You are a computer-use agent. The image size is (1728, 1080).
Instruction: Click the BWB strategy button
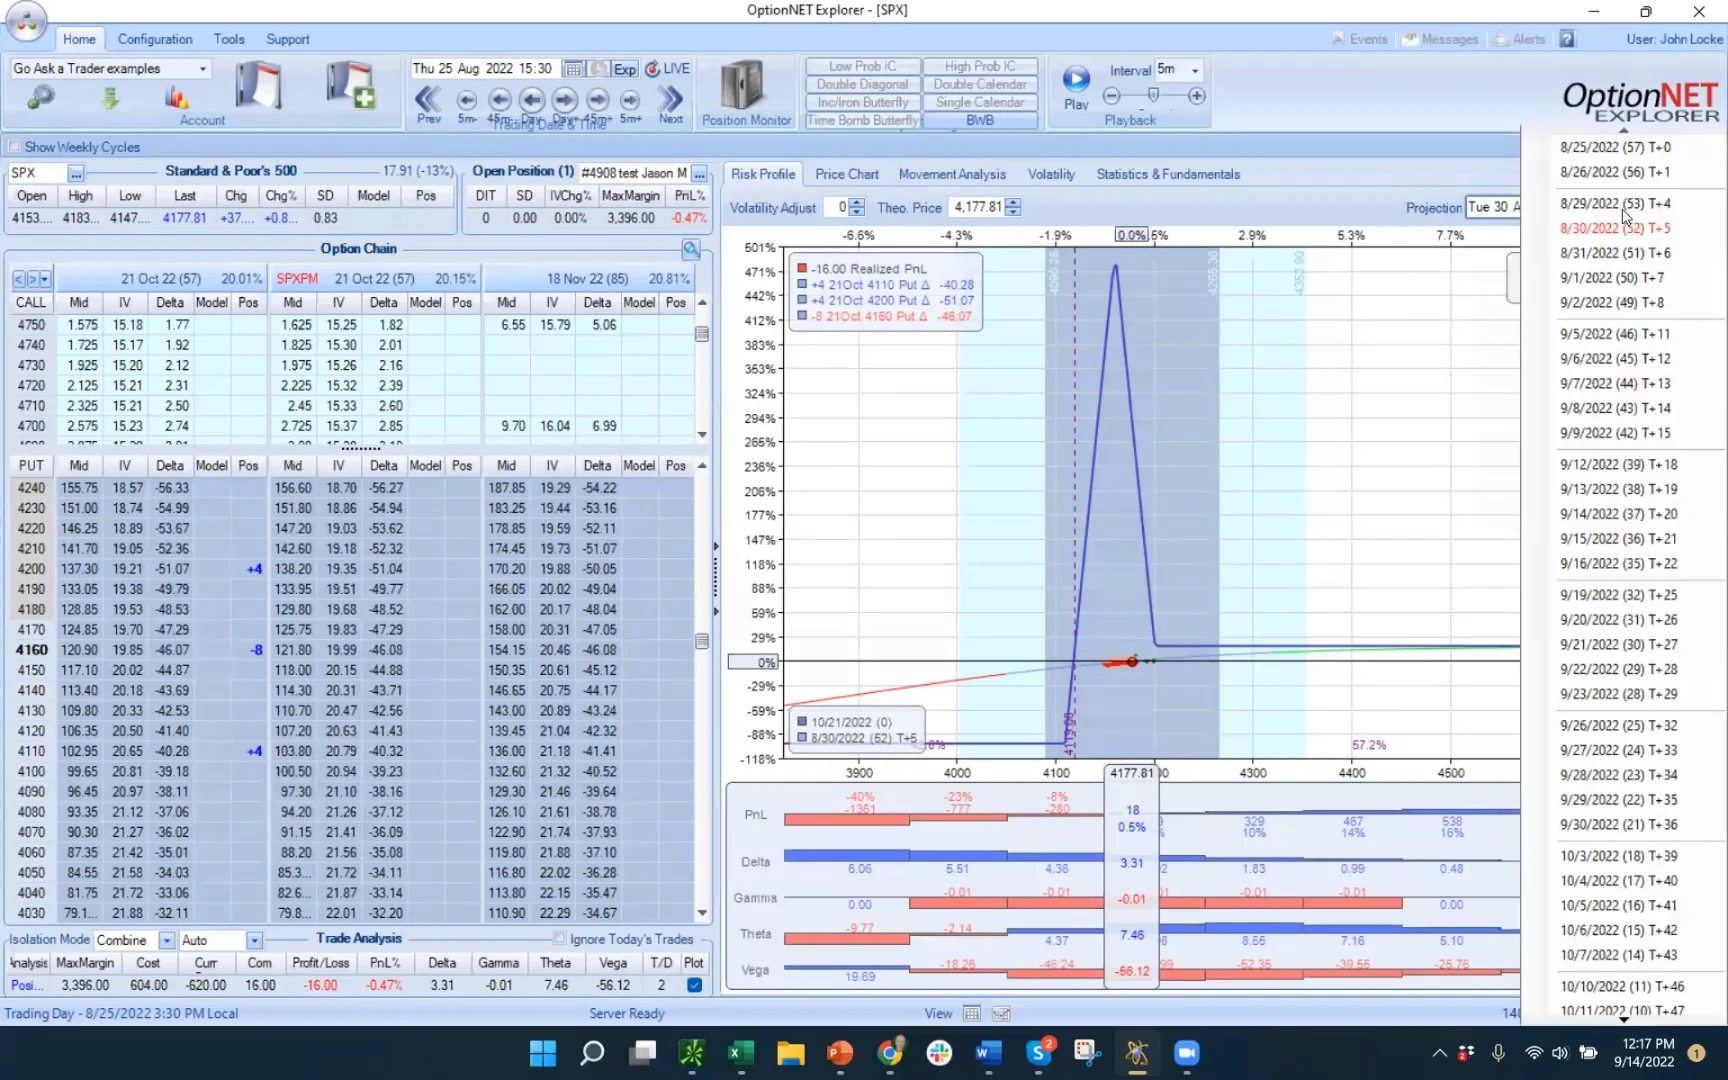980,120
